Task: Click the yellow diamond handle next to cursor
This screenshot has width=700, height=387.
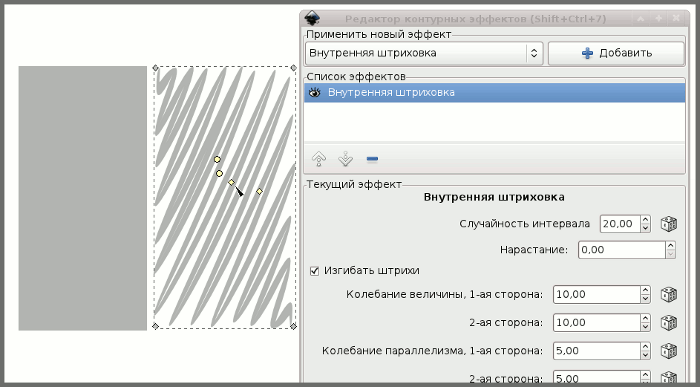Action: tap(231, 182)
